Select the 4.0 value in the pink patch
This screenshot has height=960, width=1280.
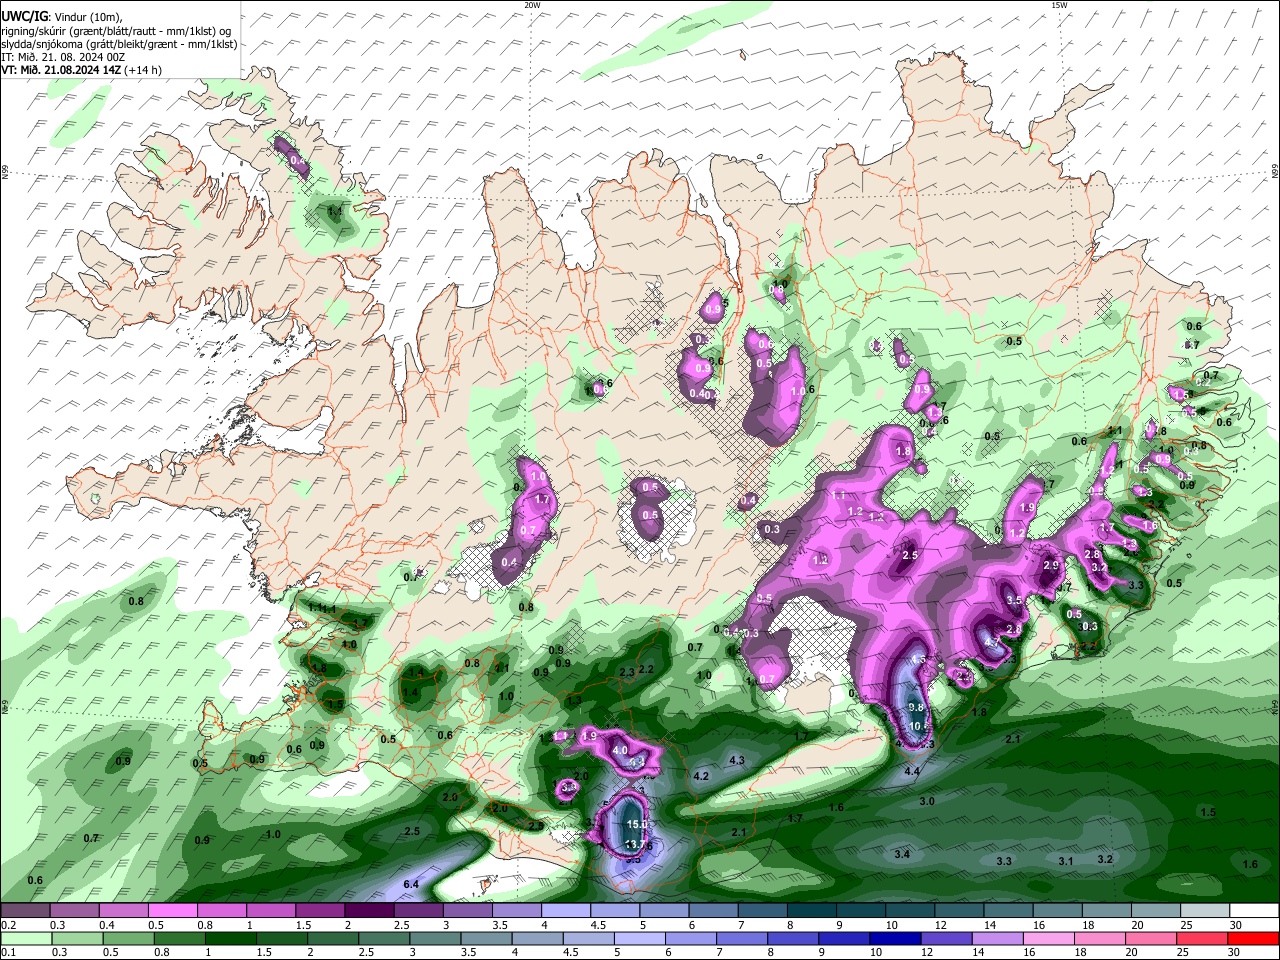tap(620, 750)
